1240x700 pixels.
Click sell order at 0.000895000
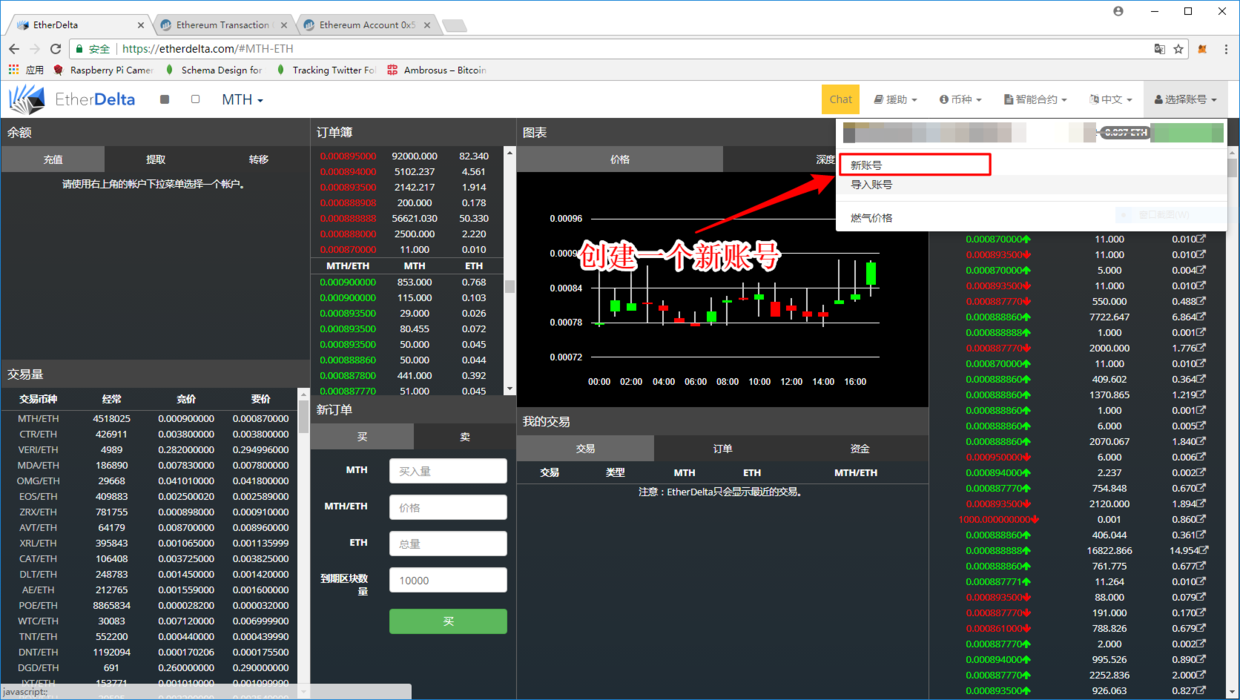pyautogui.click(x=408, y=156)
